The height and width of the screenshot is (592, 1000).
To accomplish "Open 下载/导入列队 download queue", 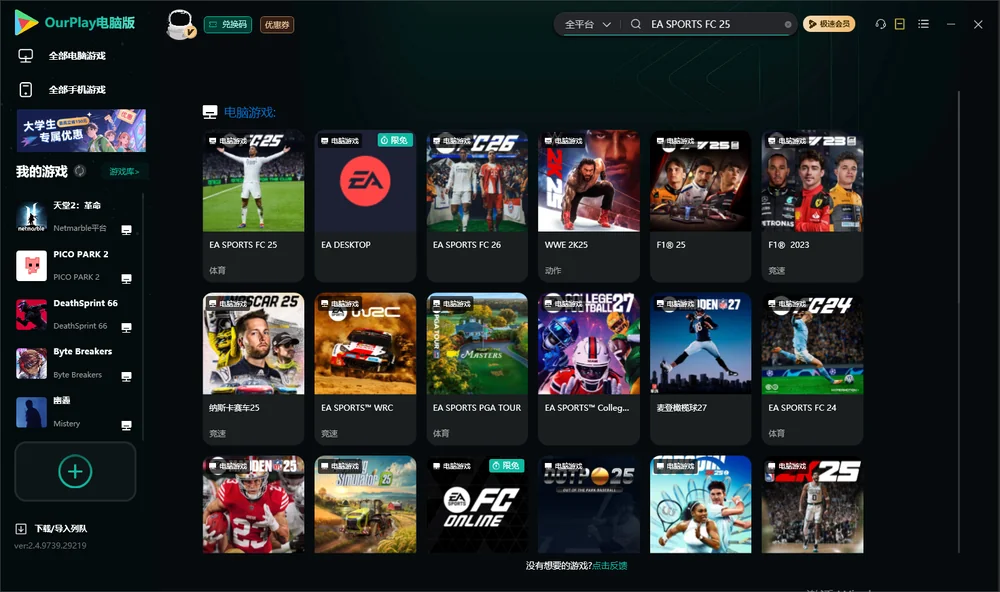I will point(52,528).
